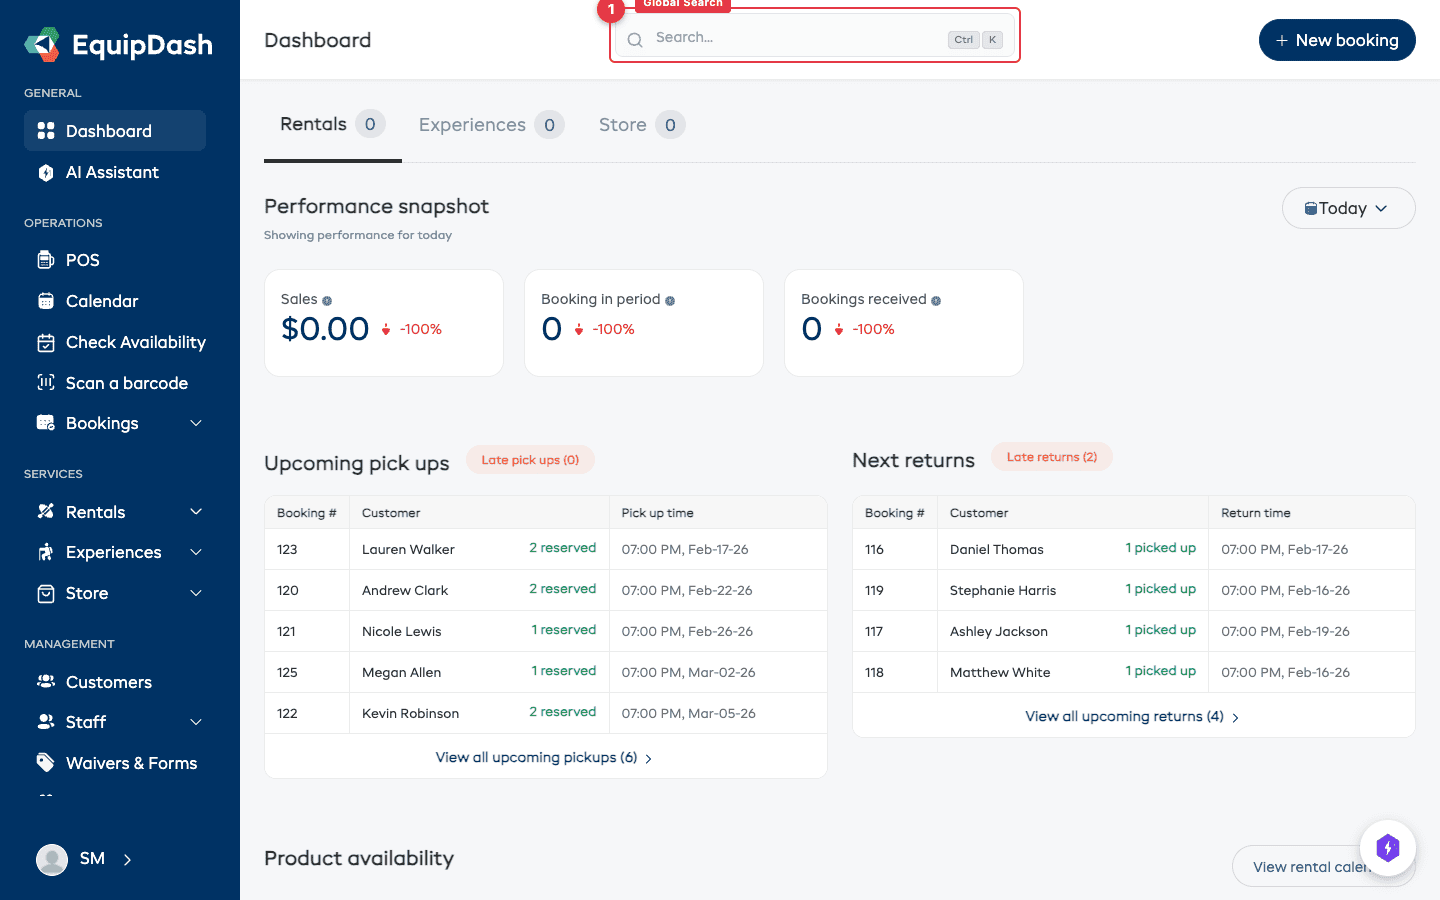Go to Calendar in sidebar
Image resolution: width=1440 pixels, height=900 pixels.
(101, 301)
